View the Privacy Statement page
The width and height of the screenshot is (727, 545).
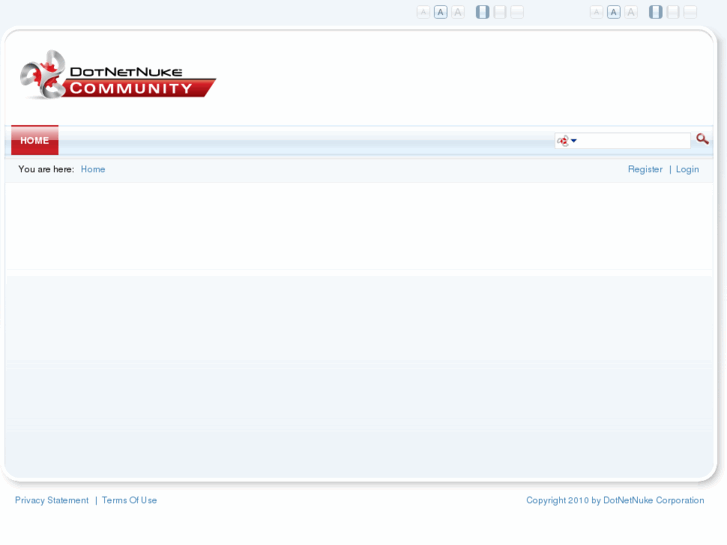coord(51,500)
